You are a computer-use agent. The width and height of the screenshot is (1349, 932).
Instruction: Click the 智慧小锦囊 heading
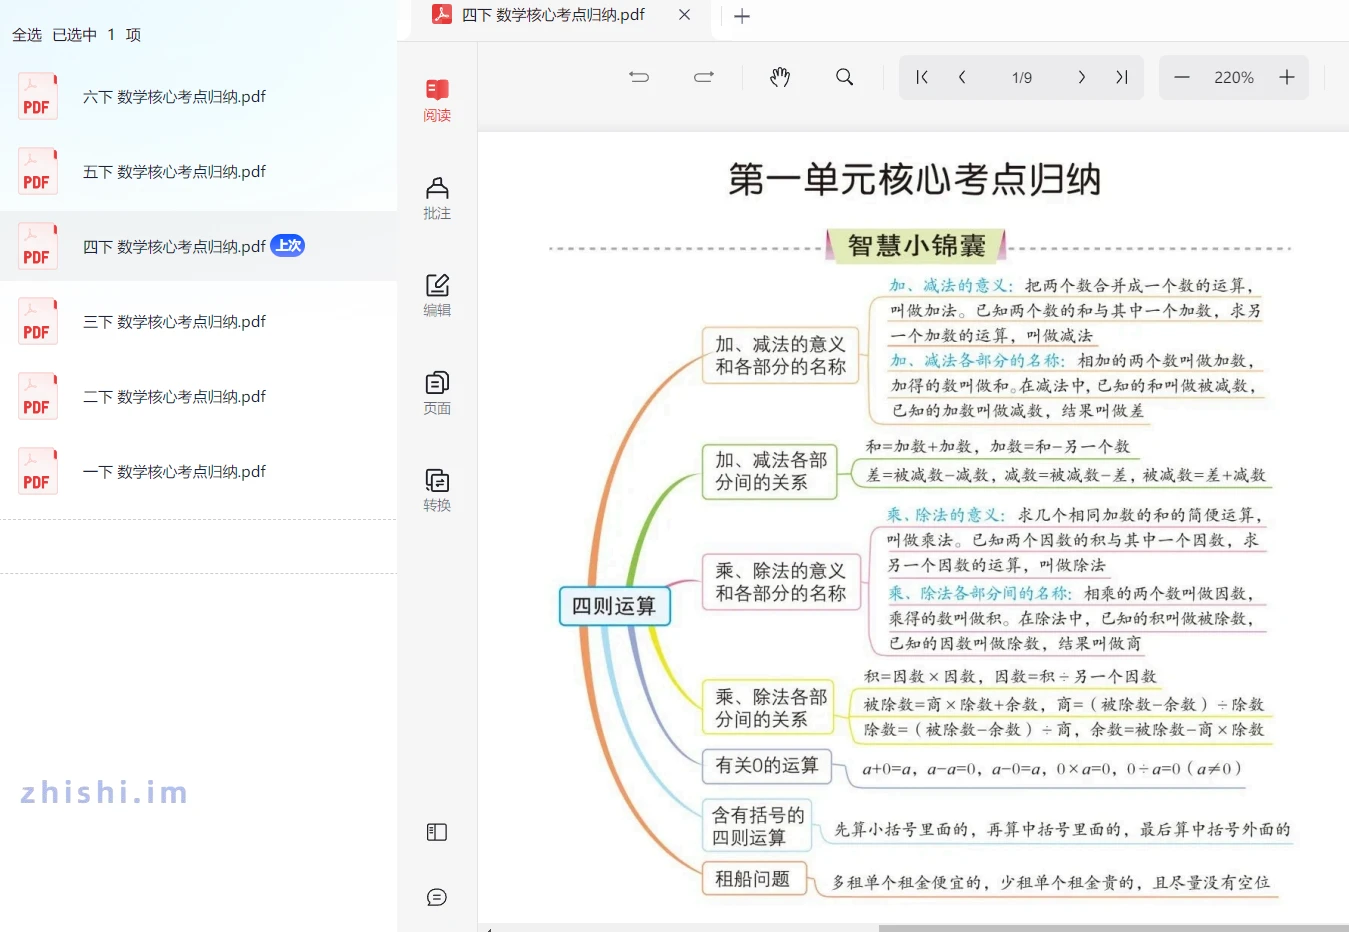(x=916, y=245)
